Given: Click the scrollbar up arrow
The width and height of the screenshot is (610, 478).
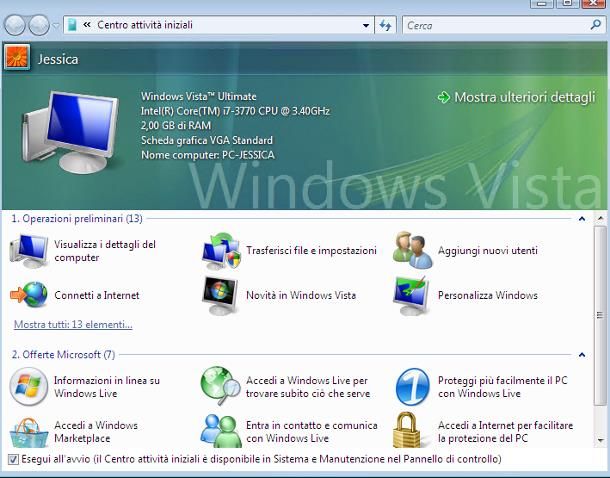Looking at the screenshot, I should tap(600, 218).
